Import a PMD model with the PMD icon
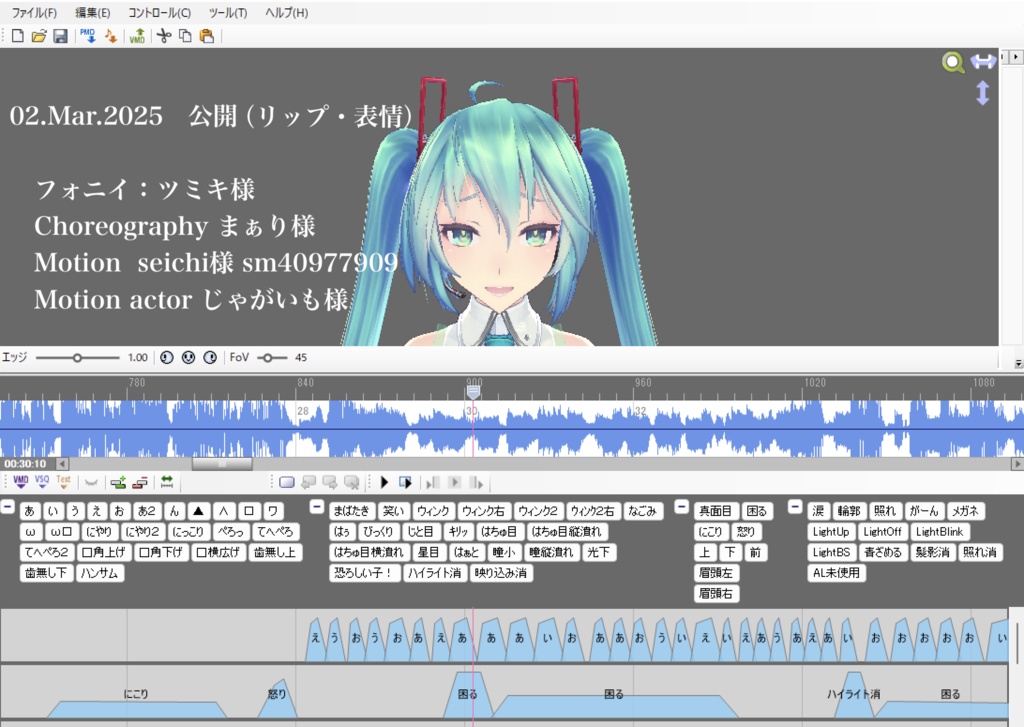 90,37
